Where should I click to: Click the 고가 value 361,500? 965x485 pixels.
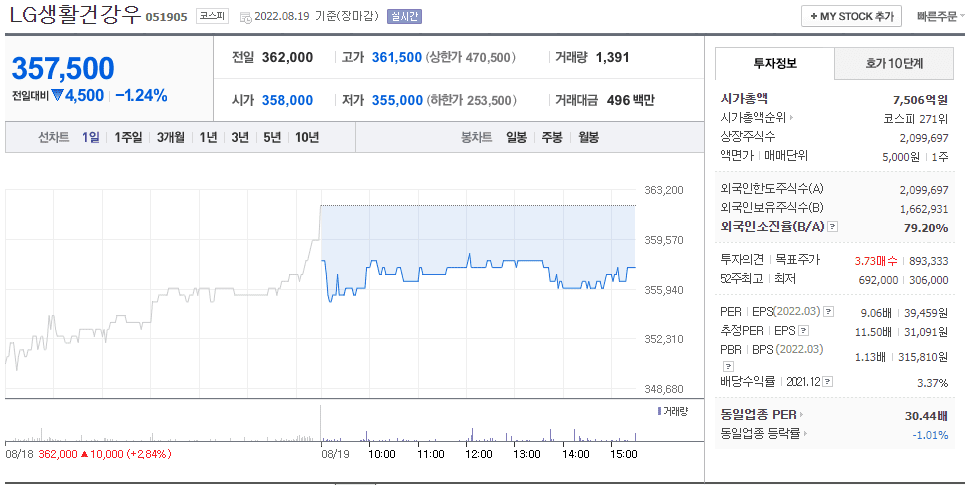tap(397, 58)
